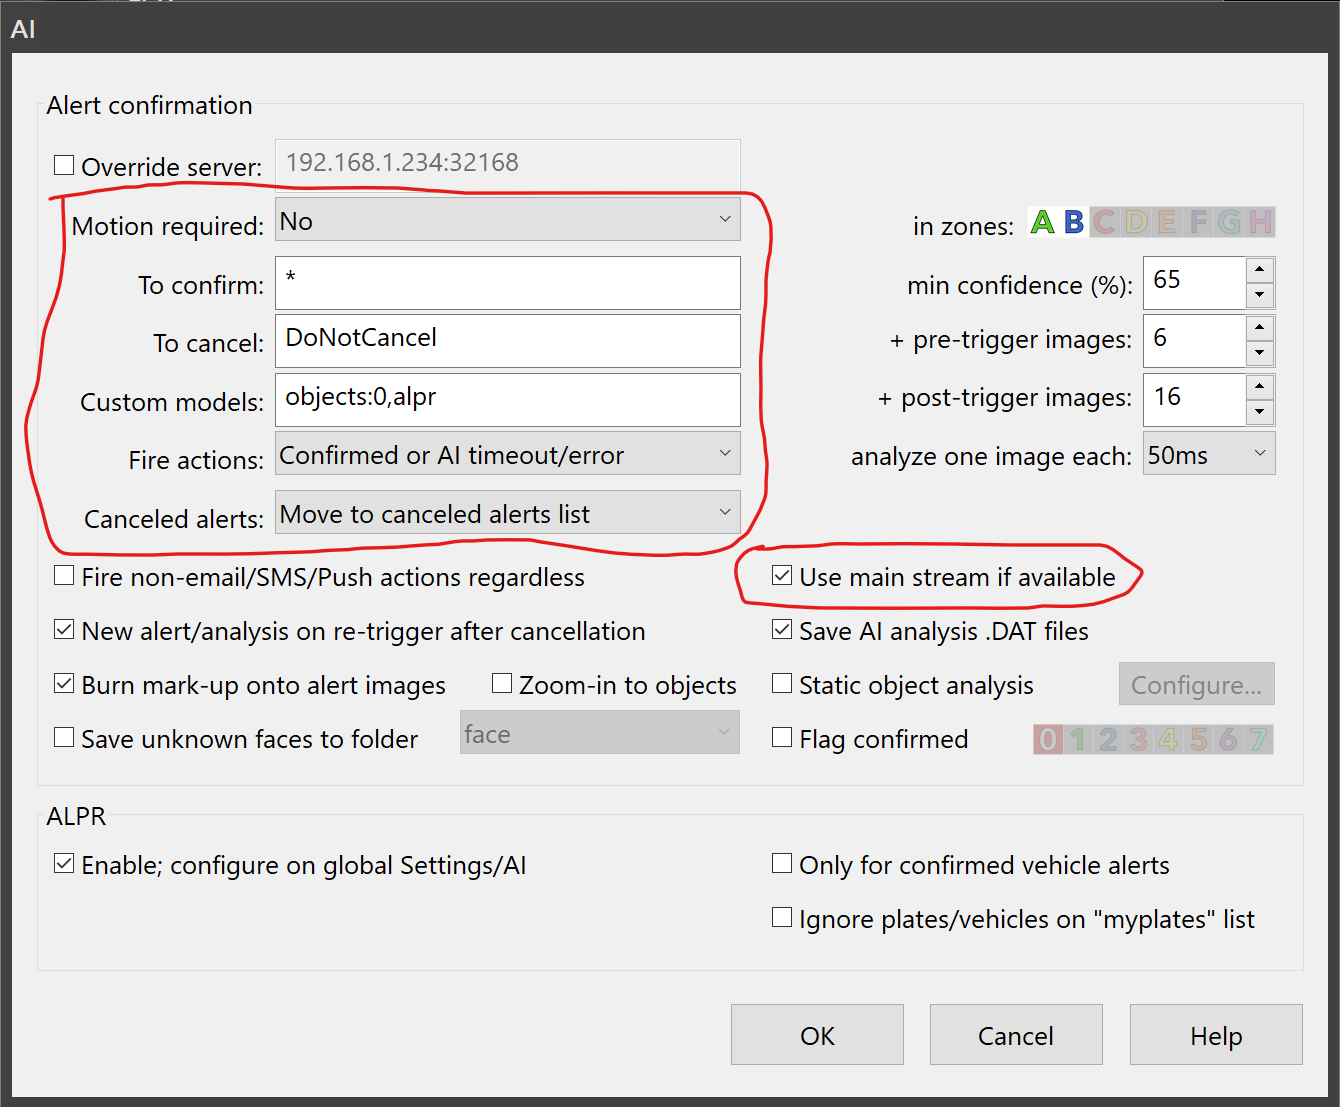
Task: Click flag number 7 icon
Action: [x=1258, y=740]
